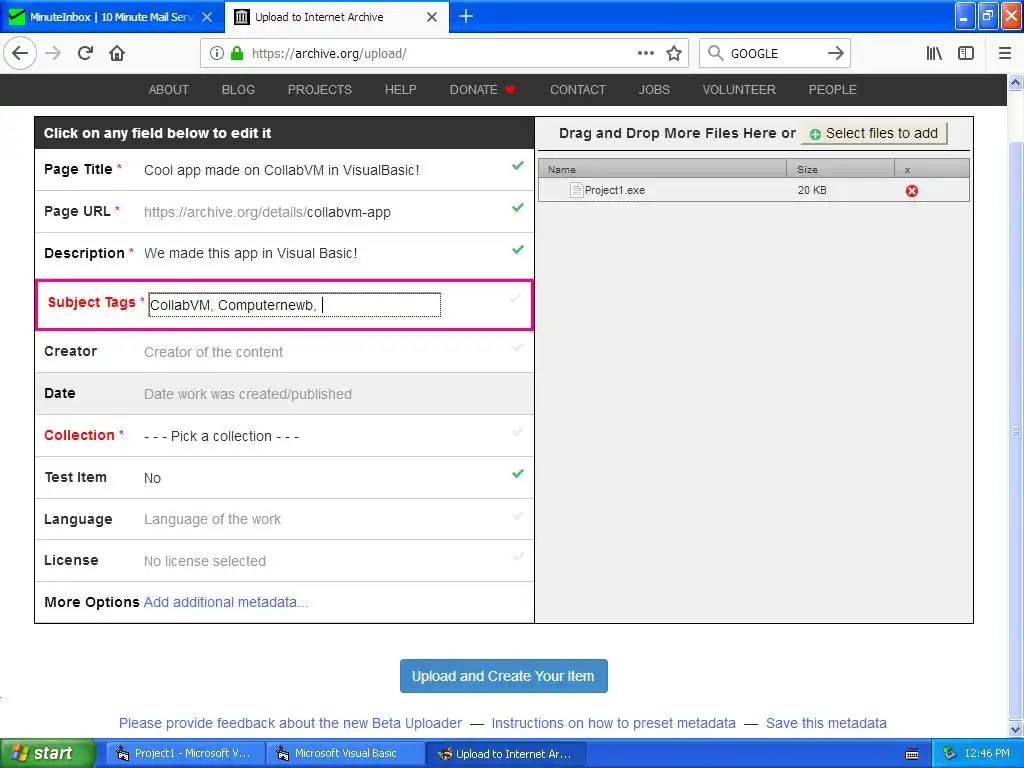Open the Library icon in toolbar
The height and width of the screenshot is (768, 1024).
click(934, 54)
